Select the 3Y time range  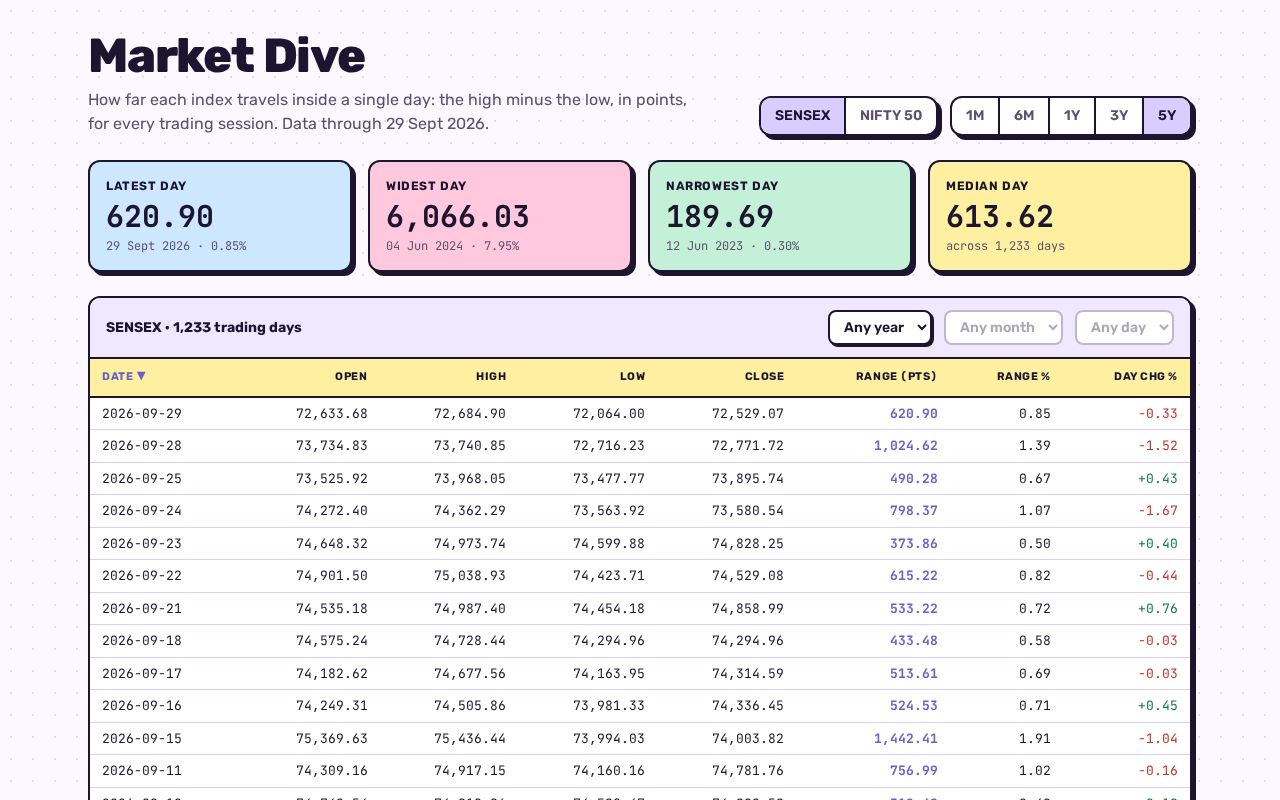1119,115
